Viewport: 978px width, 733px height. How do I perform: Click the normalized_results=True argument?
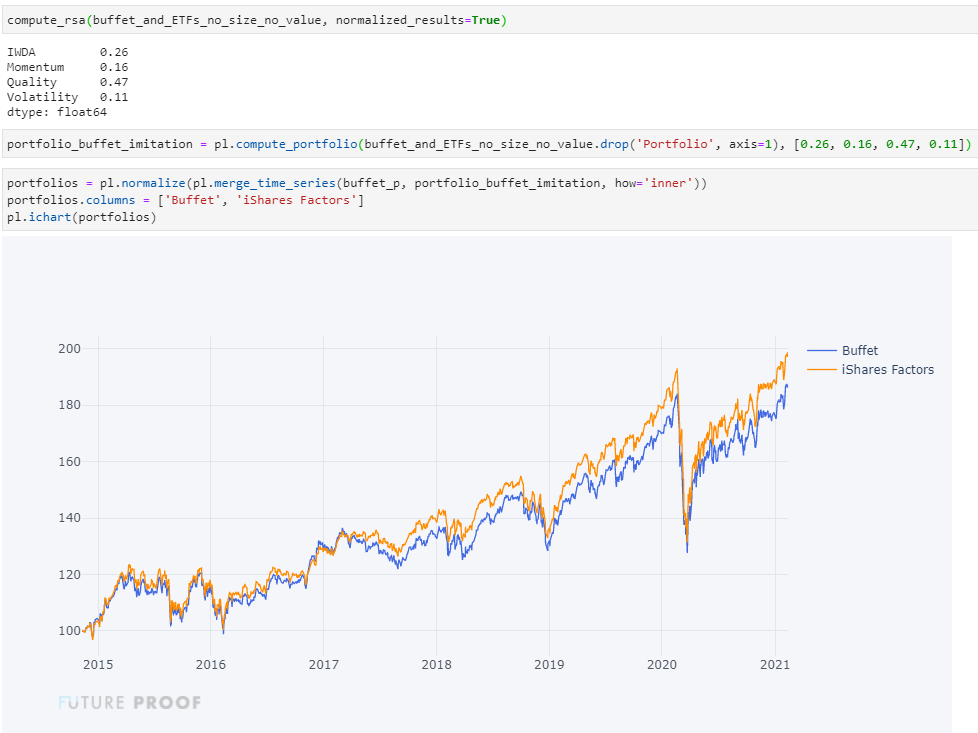coord(420,20)
